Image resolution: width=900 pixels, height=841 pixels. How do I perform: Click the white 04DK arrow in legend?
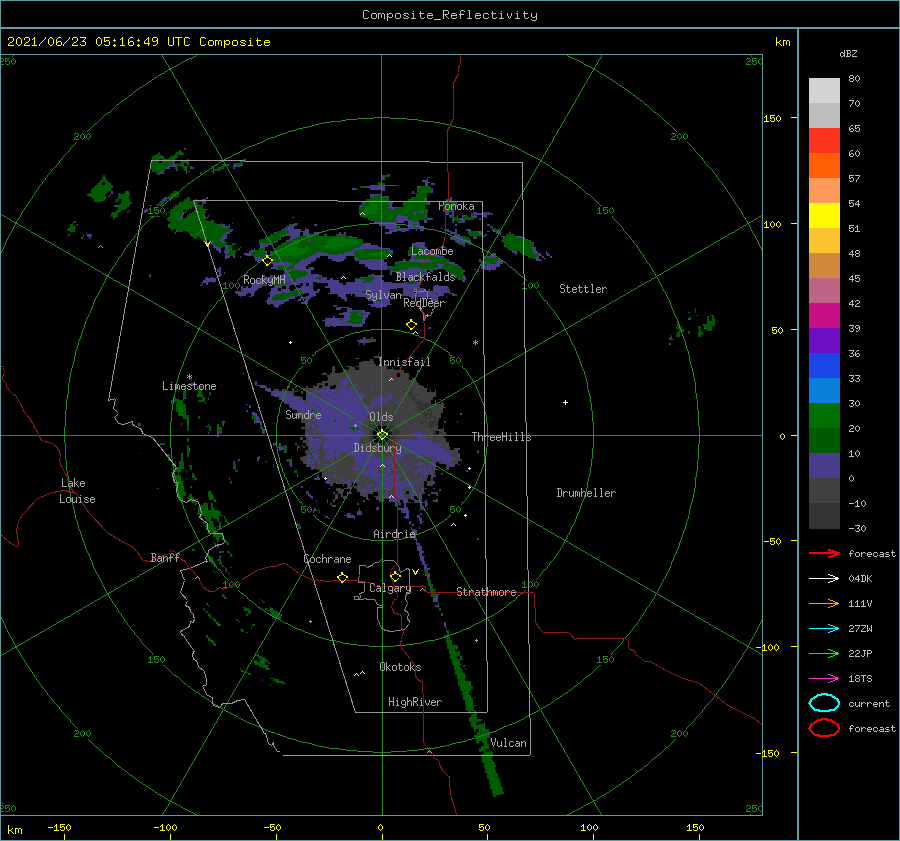point(824,579)
